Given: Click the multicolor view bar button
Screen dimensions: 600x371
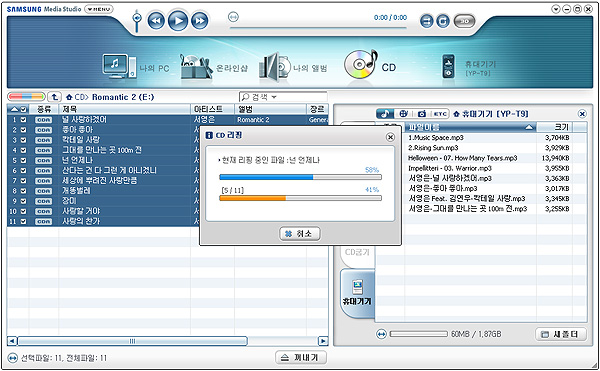Looking at the screenshot, I should [26, 97].
